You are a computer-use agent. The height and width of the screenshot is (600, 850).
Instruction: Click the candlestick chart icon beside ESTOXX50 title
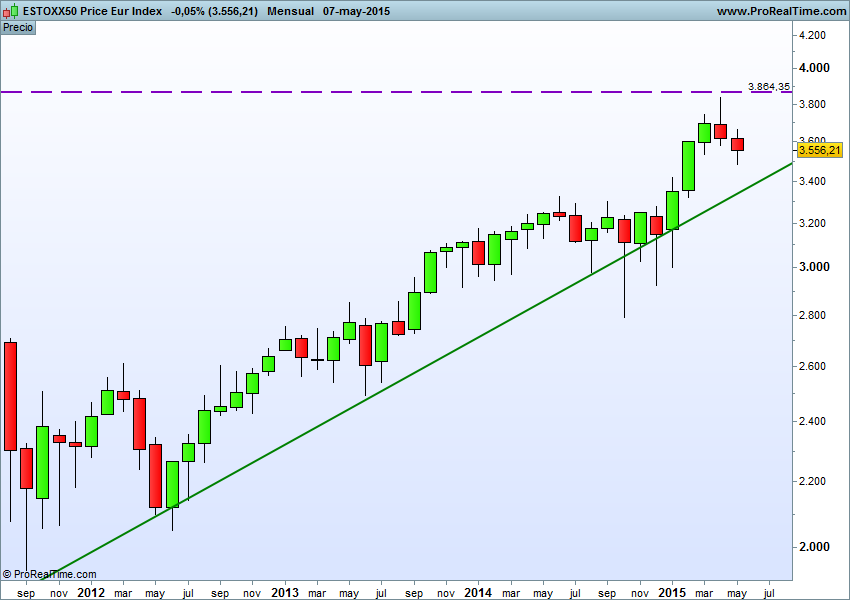(12, 11)
